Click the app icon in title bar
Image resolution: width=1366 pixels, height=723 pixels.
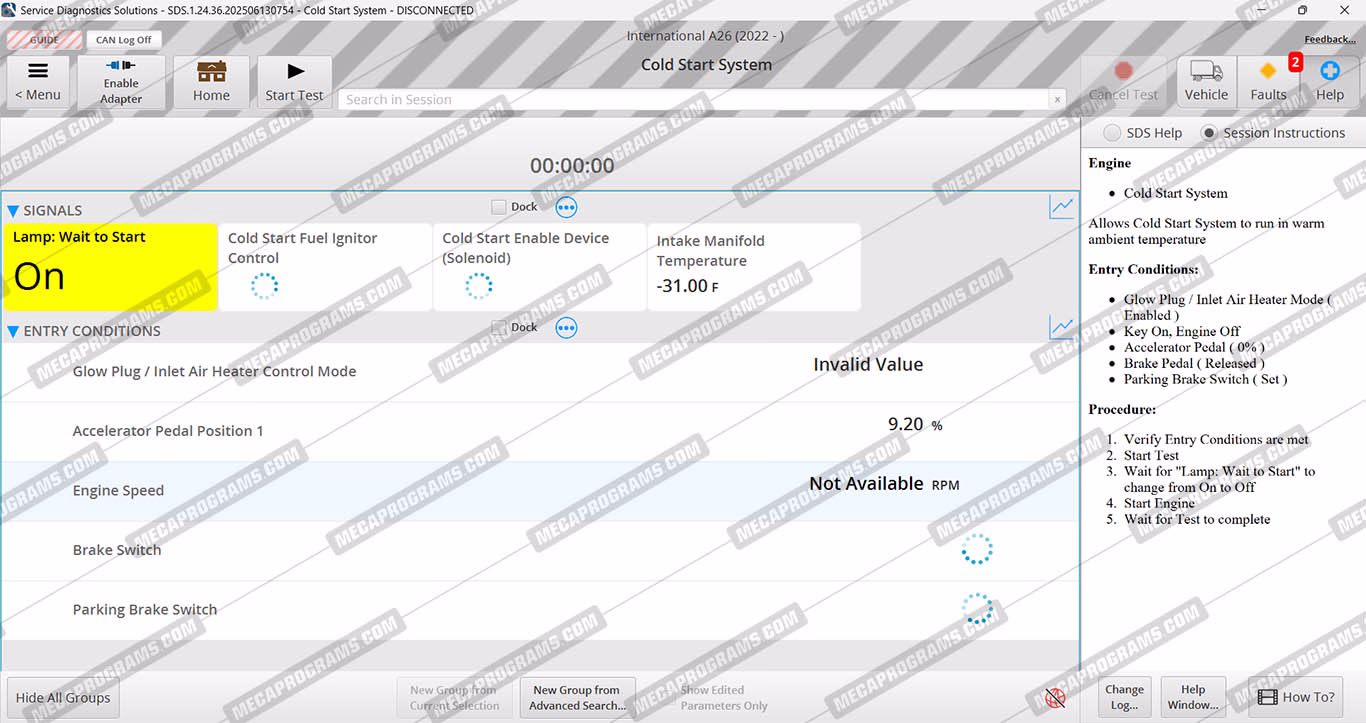pyautogui.click(x=9, y=10)
